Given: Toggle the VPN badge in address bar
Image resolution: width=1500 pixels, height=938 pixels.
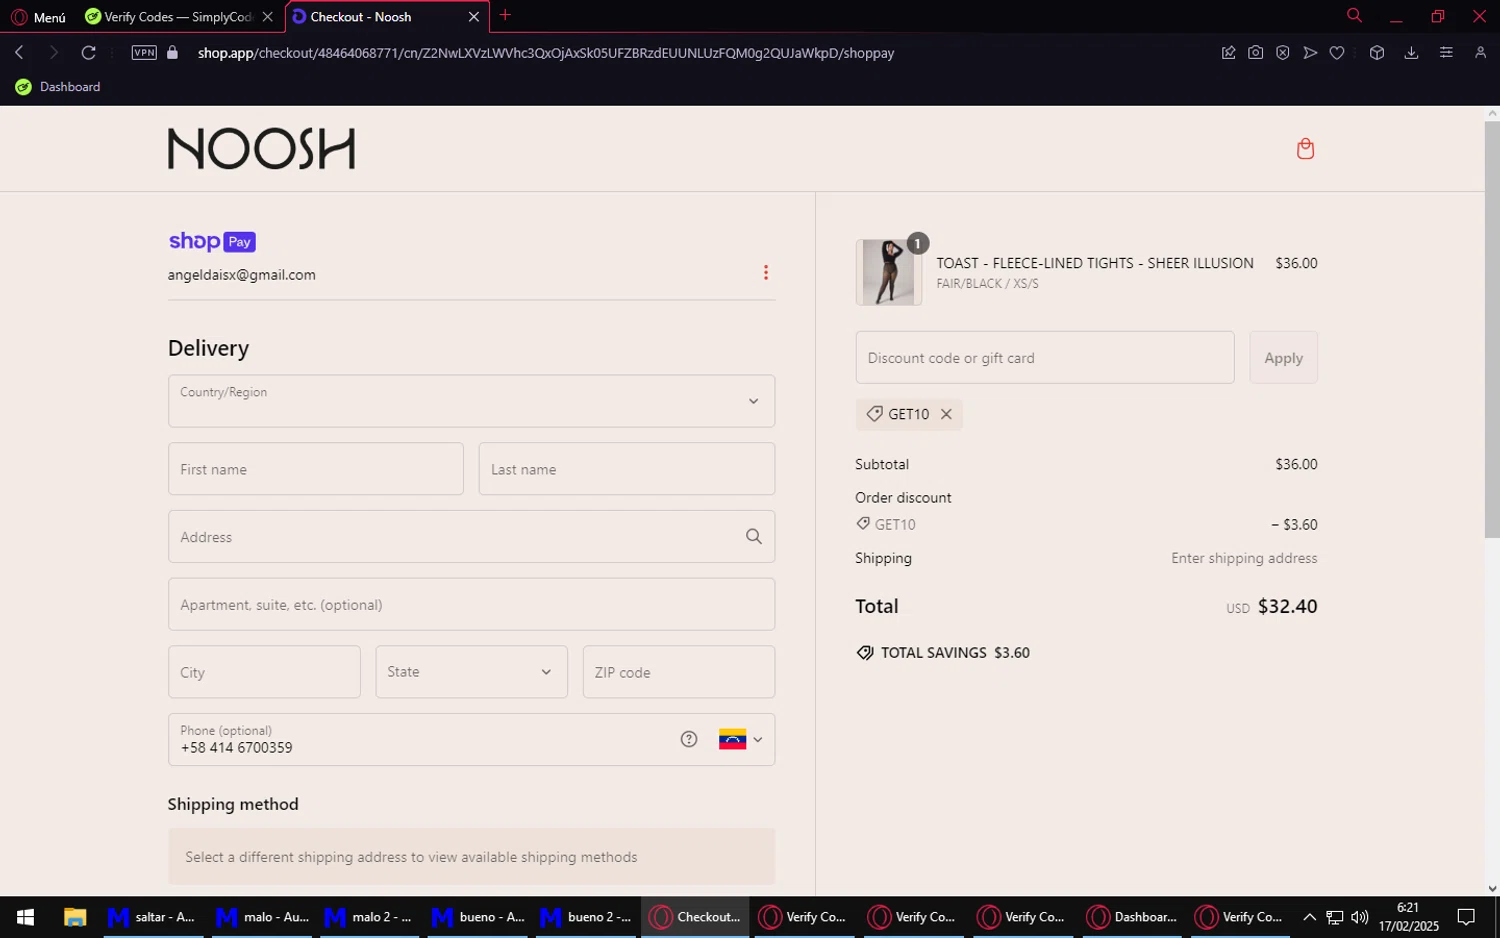Looking at the screenshot, I should coord(144,53).
